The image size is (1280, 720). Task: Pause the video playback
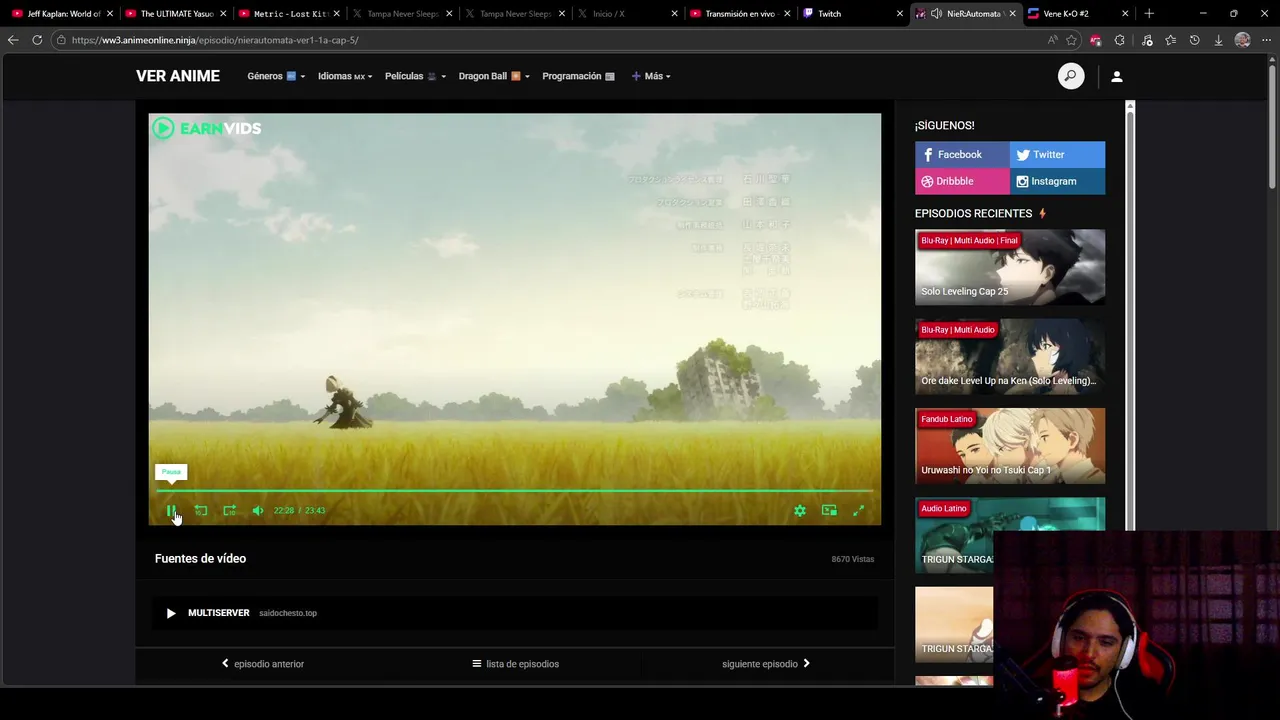(171, 511)
